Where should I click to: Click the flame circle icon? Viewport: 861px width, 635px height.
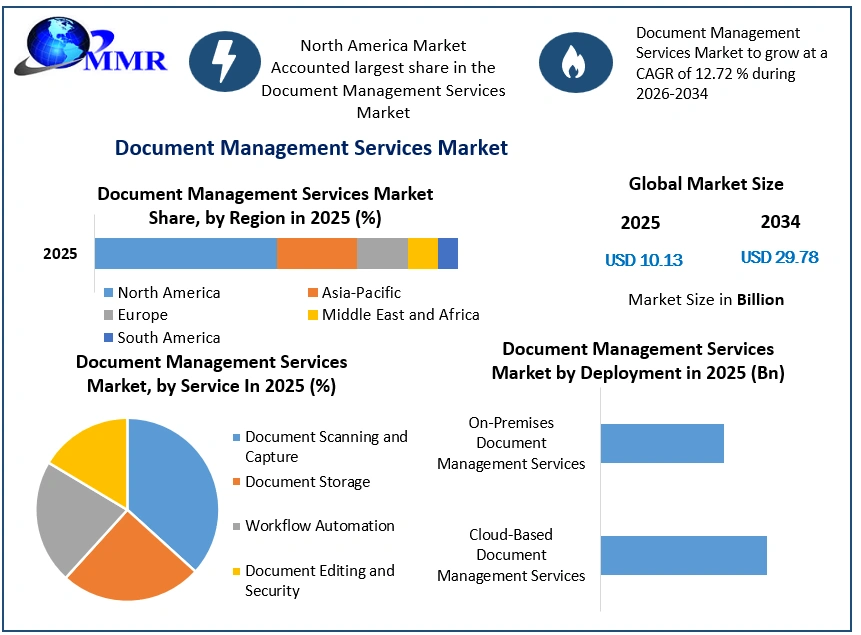tap(575, 62)
